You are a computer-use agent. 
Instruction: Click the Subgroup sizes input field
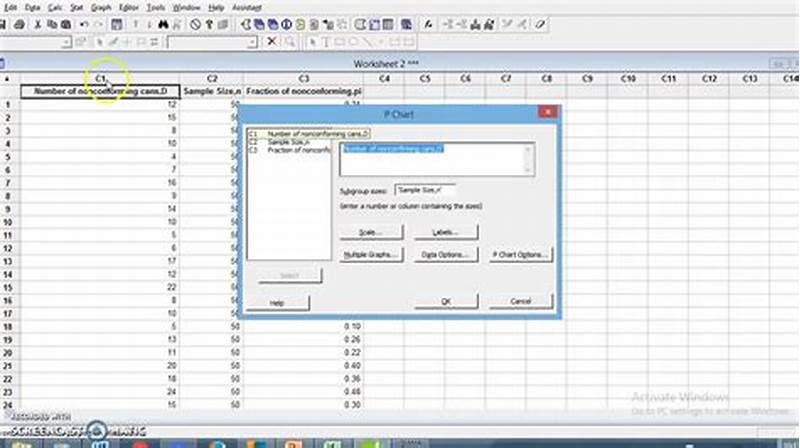pyautogui.click(x=424, y=190)
